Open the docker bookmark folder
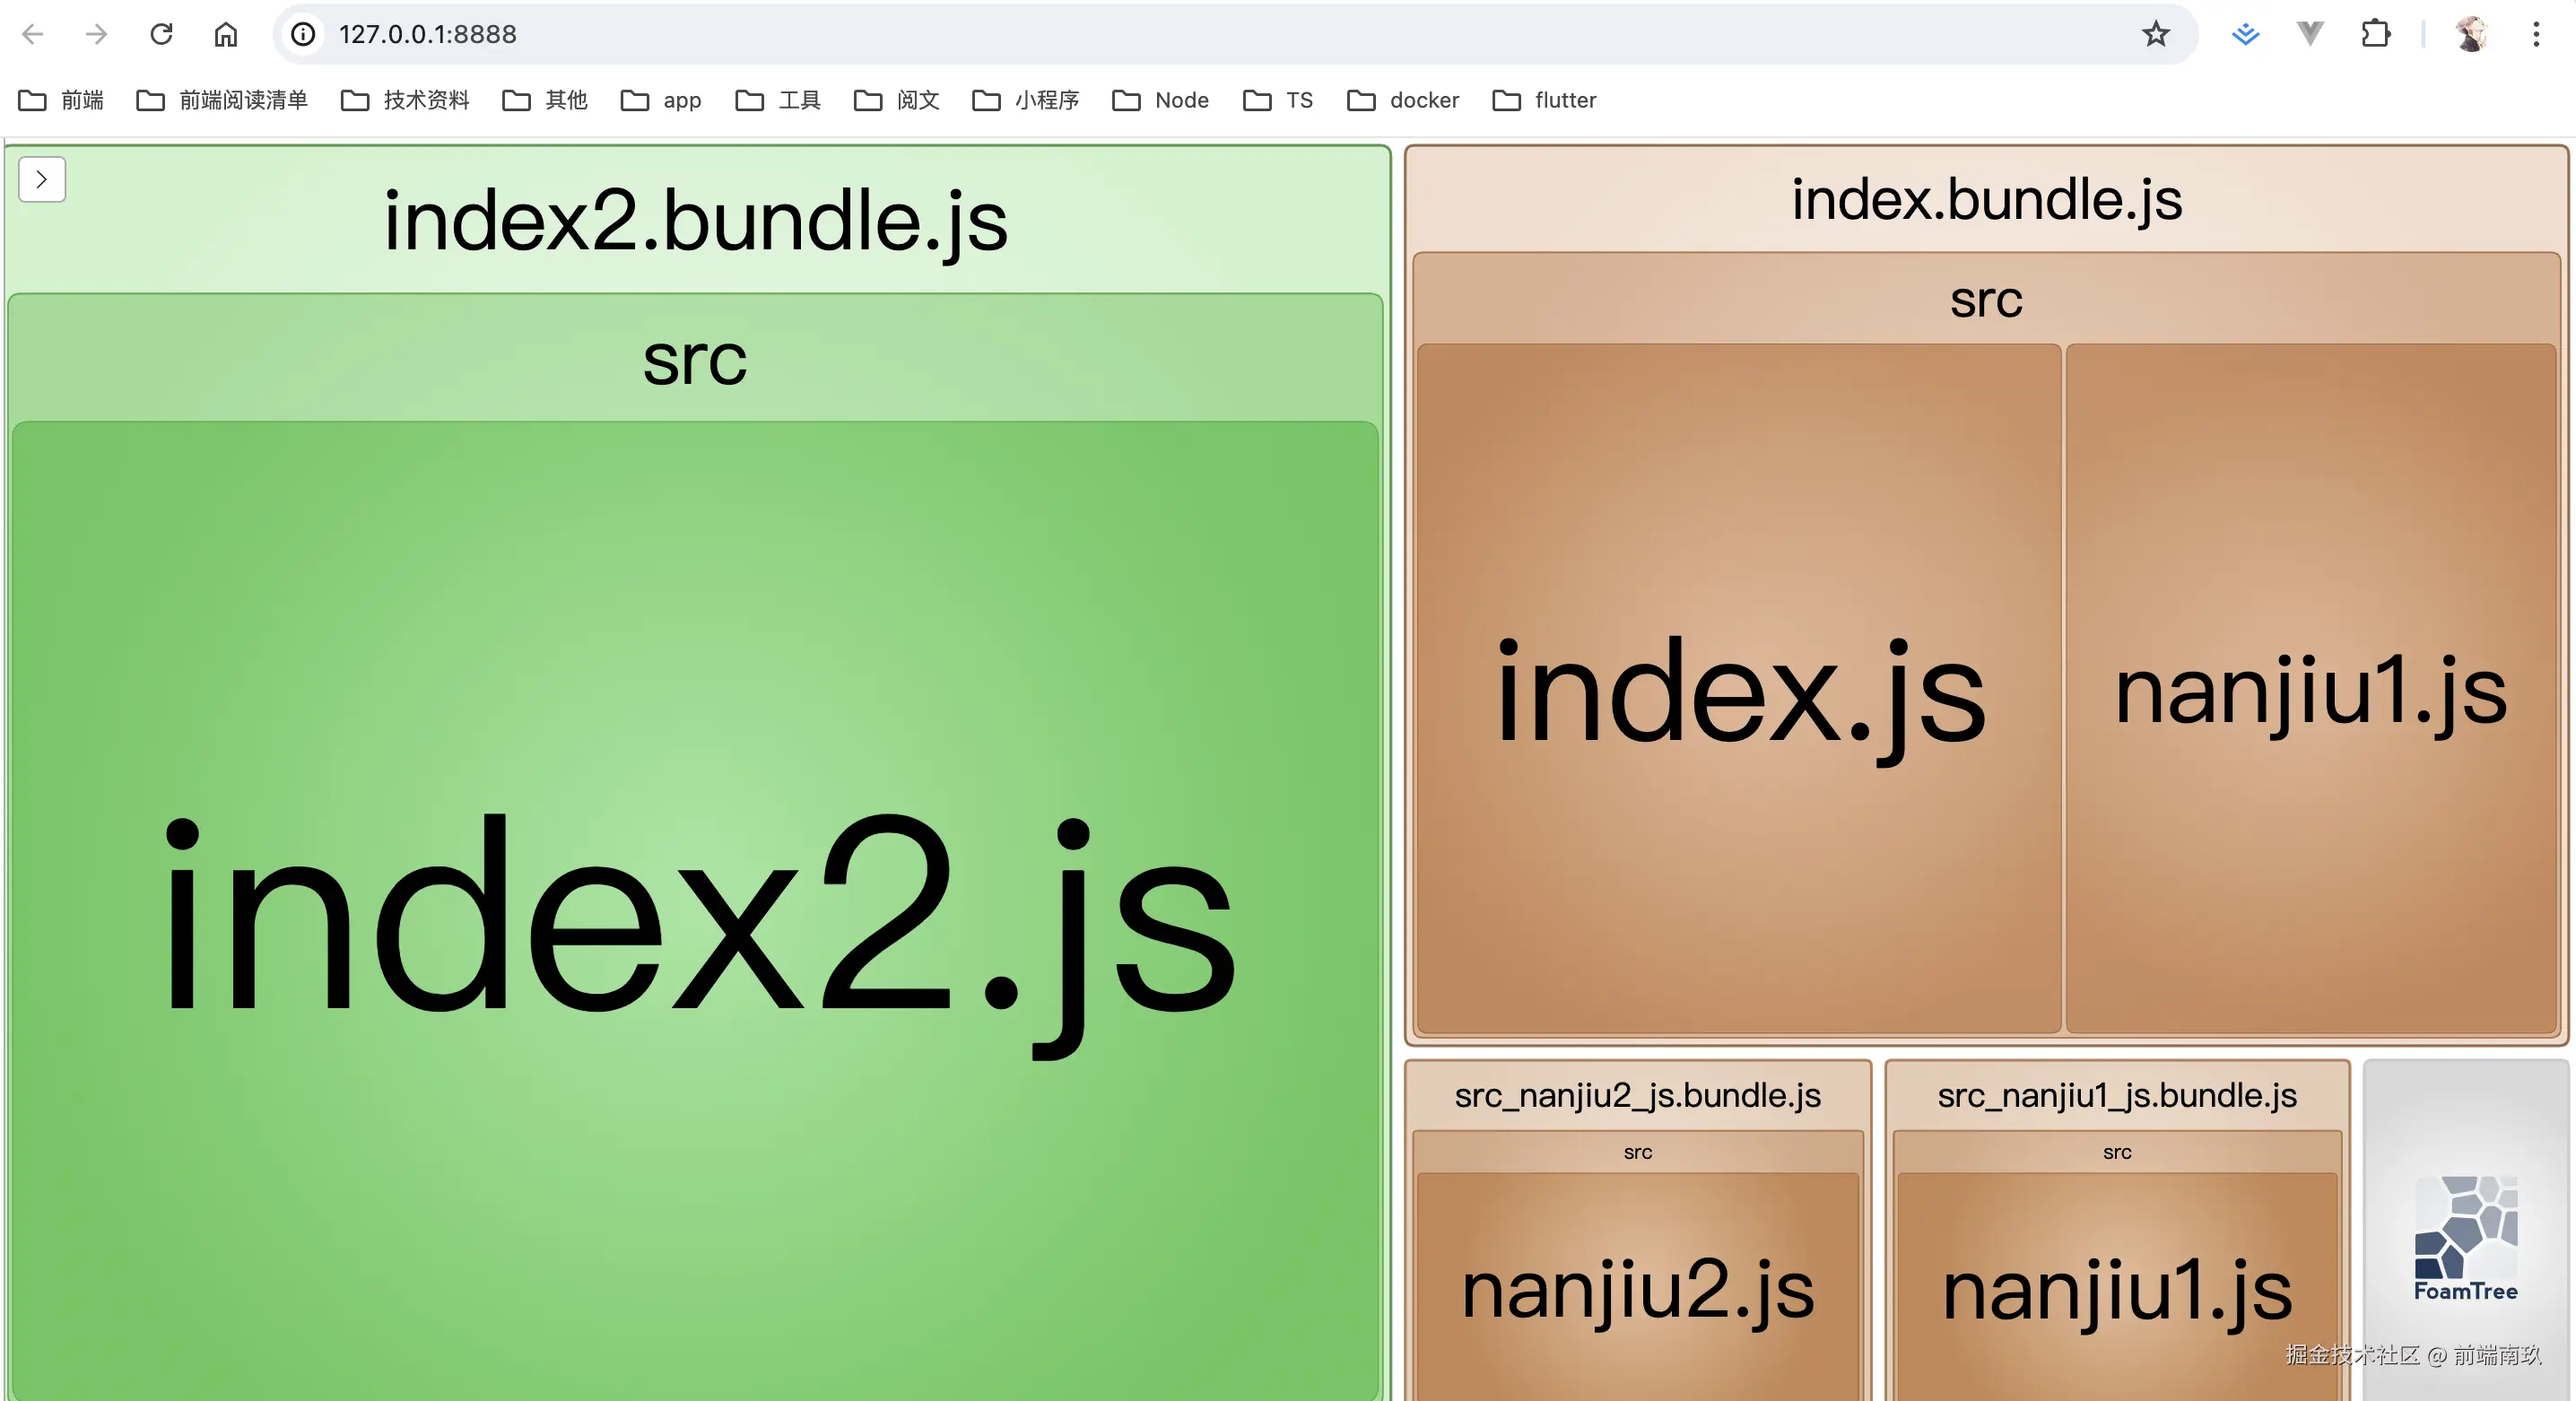 pyautogui.click(x=1404, y=100)
